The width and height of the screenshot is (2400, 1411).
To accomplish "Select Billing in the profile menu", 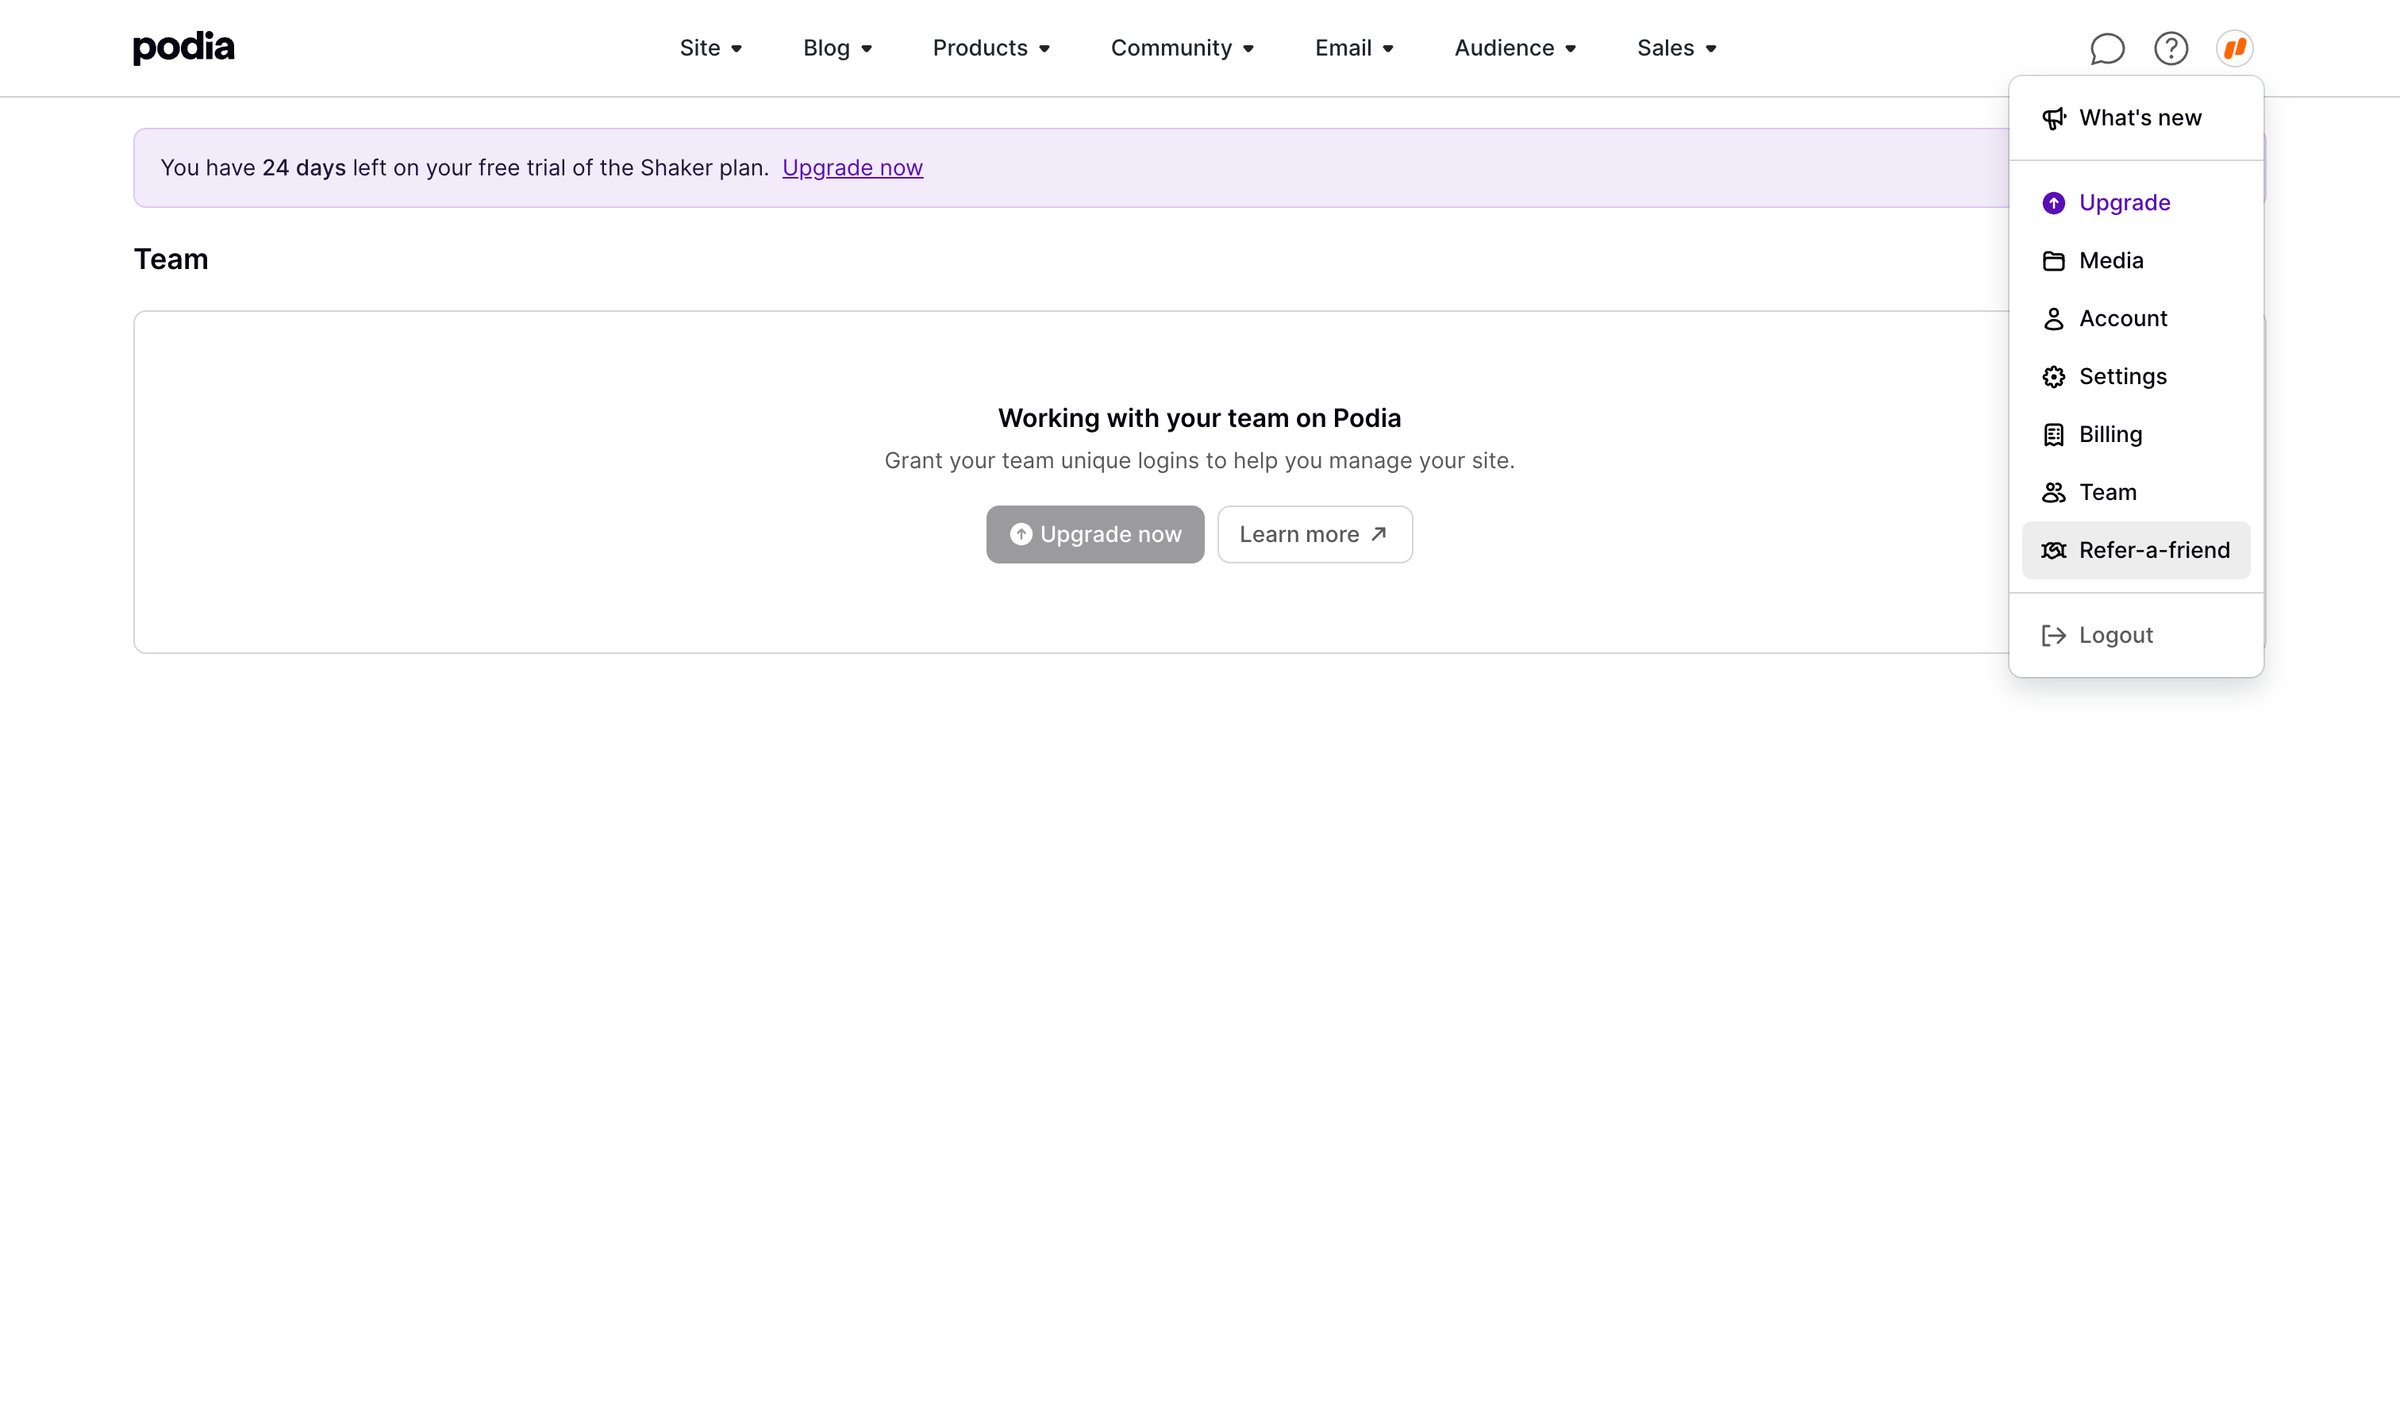I will click(x=2136, y=435).
